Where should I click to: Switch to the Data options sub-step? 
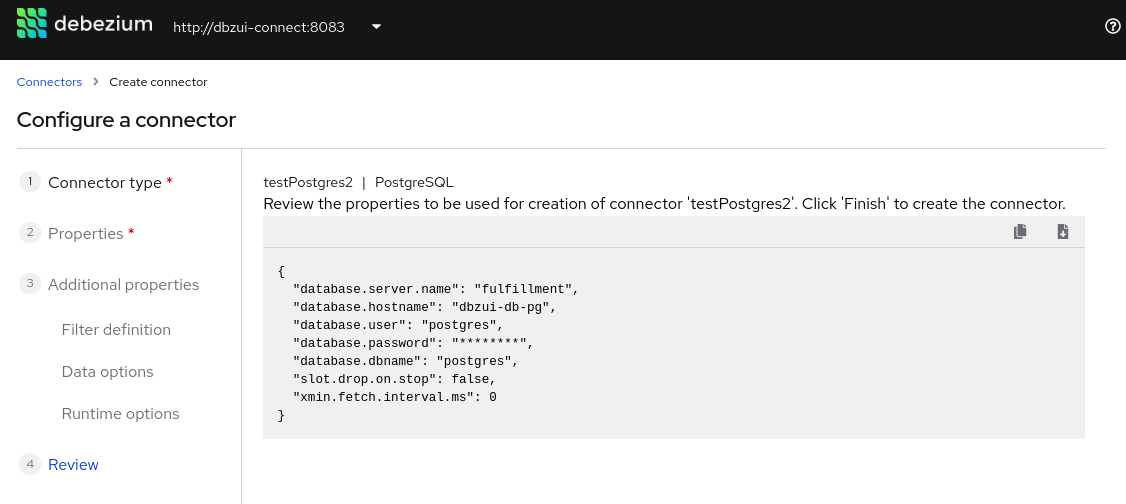[107, 372]
